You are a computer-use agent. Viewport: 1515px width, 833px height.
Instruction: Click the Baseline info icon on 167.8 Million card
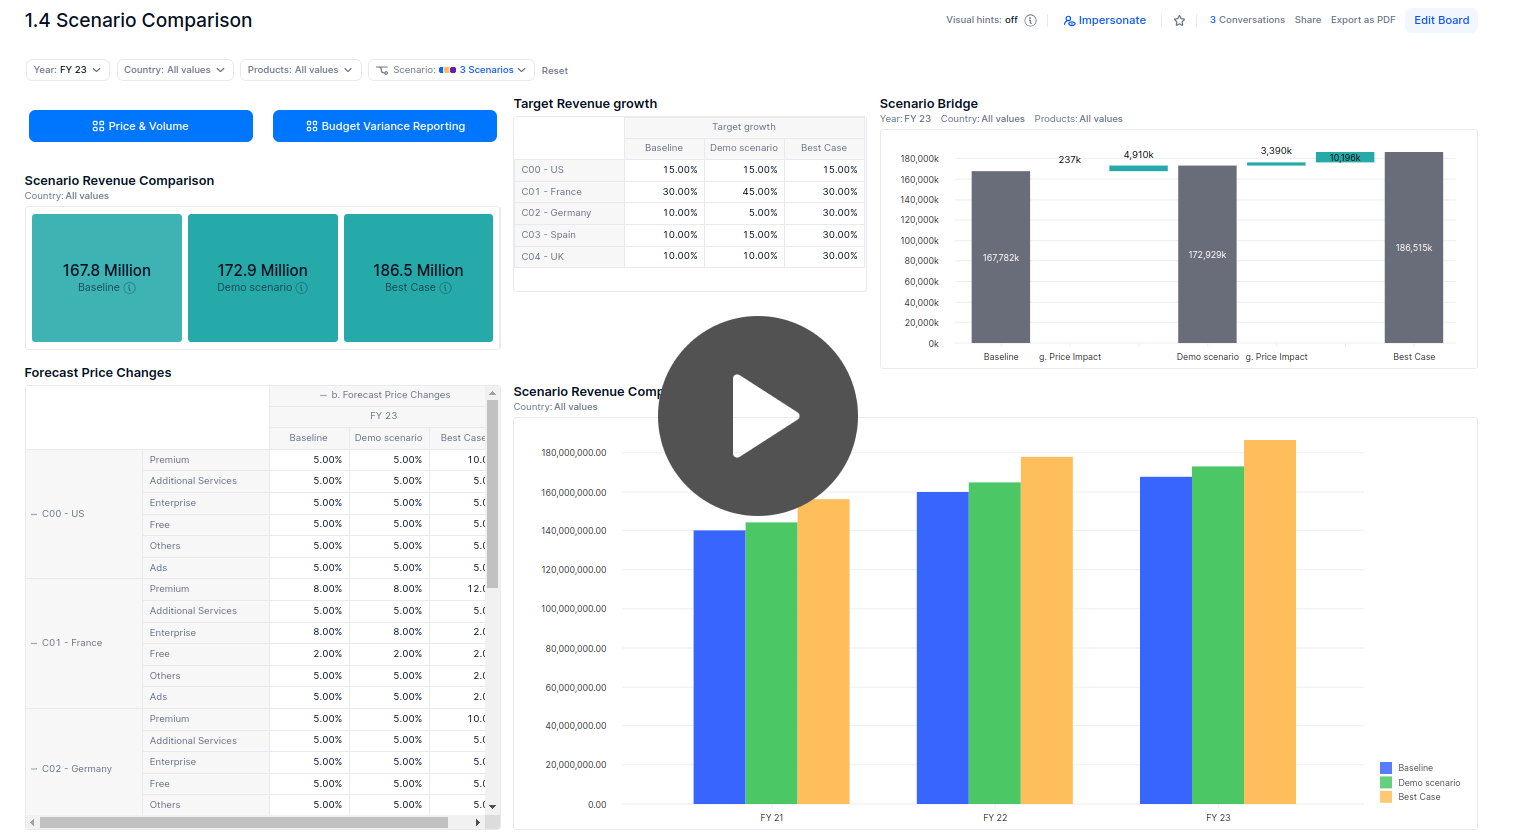coord(130,288)
